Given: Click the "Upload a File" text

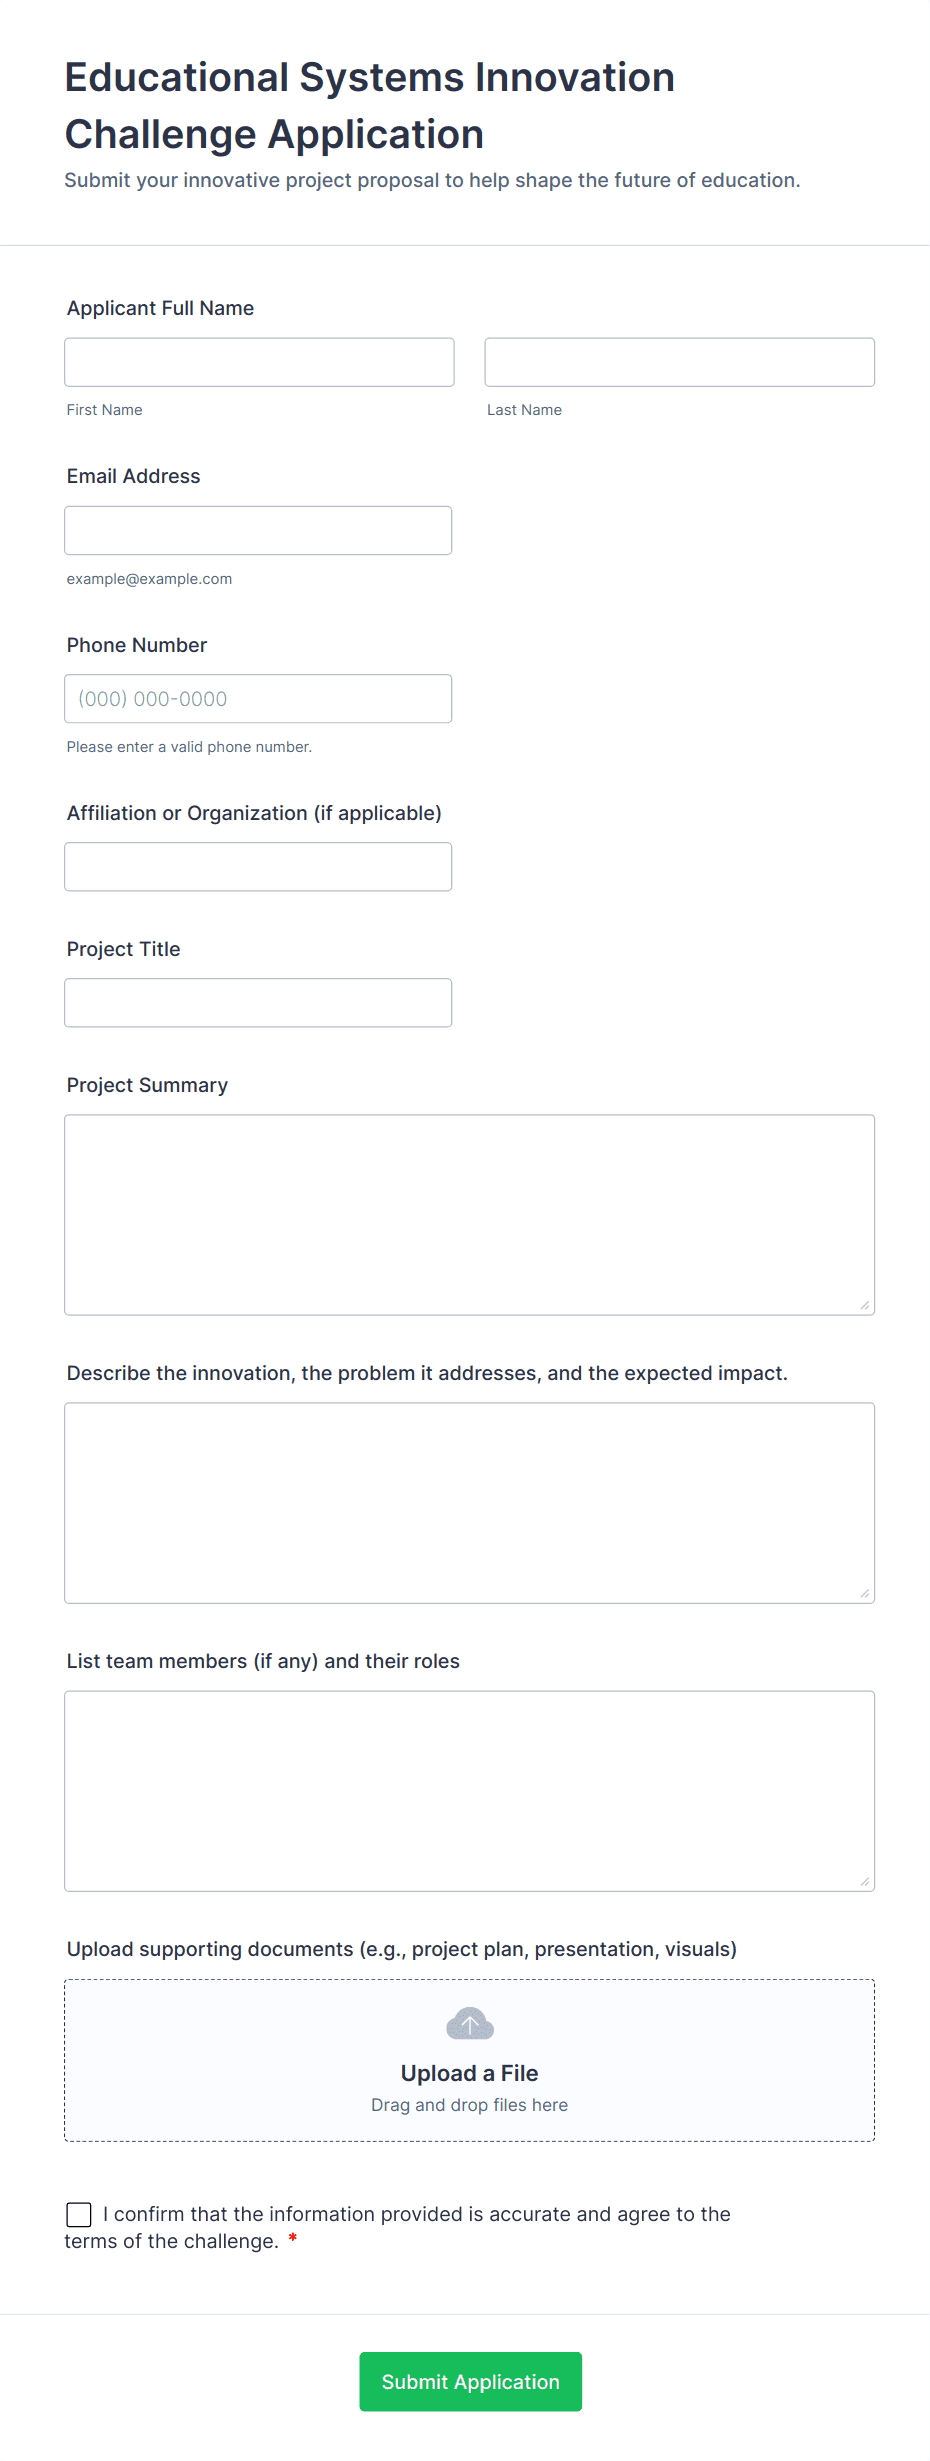Looking at the screenshot, I should [469, 2073].
